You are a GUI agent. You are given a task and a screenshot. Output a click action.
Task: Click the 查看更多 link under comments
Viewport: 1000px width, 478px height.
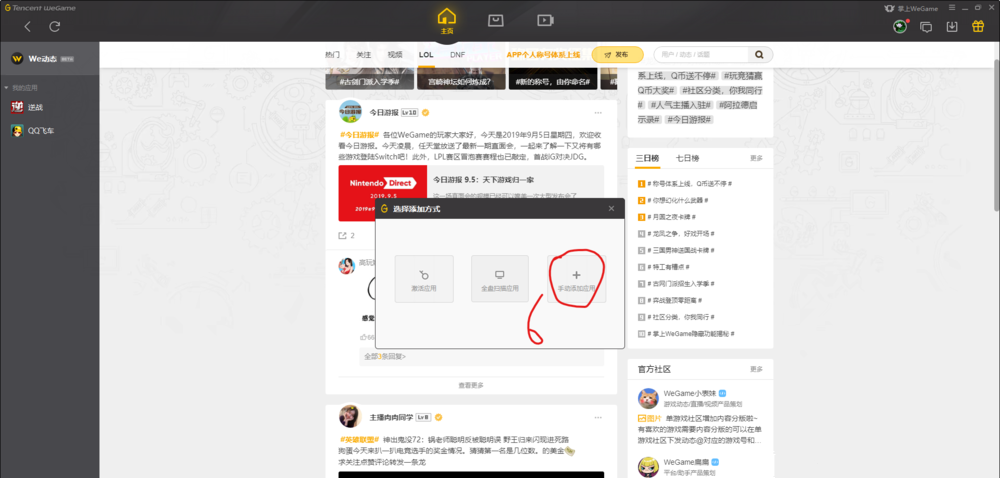tap(471, 385)
